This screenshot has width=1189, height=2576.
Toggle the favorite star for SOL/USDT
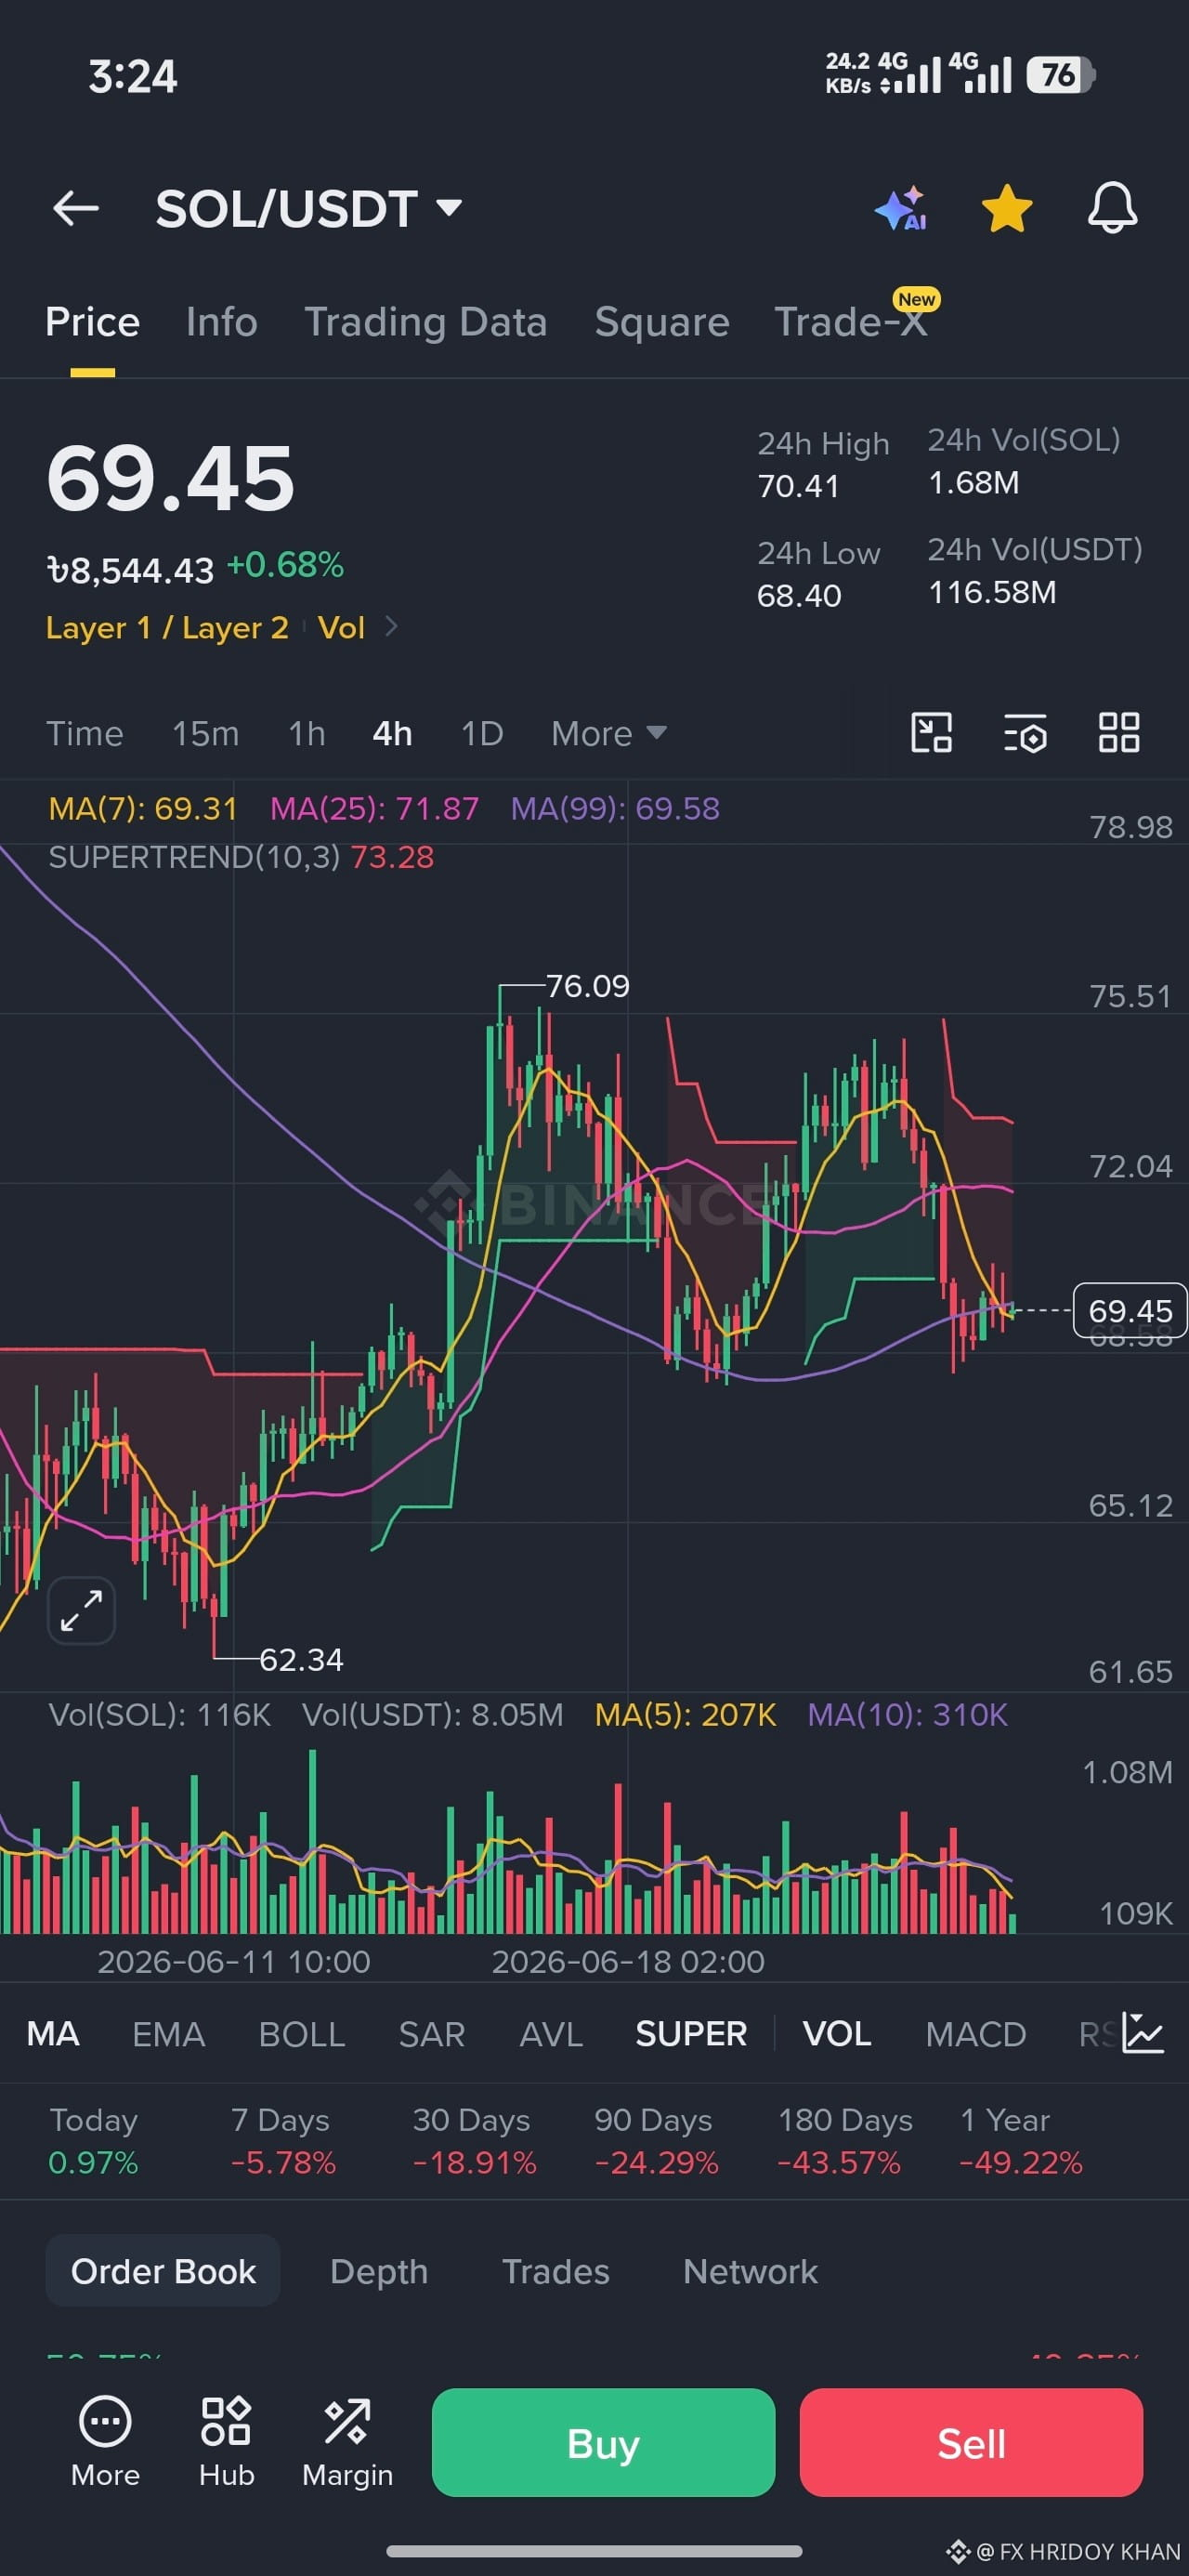click(x=1006, y=208)
